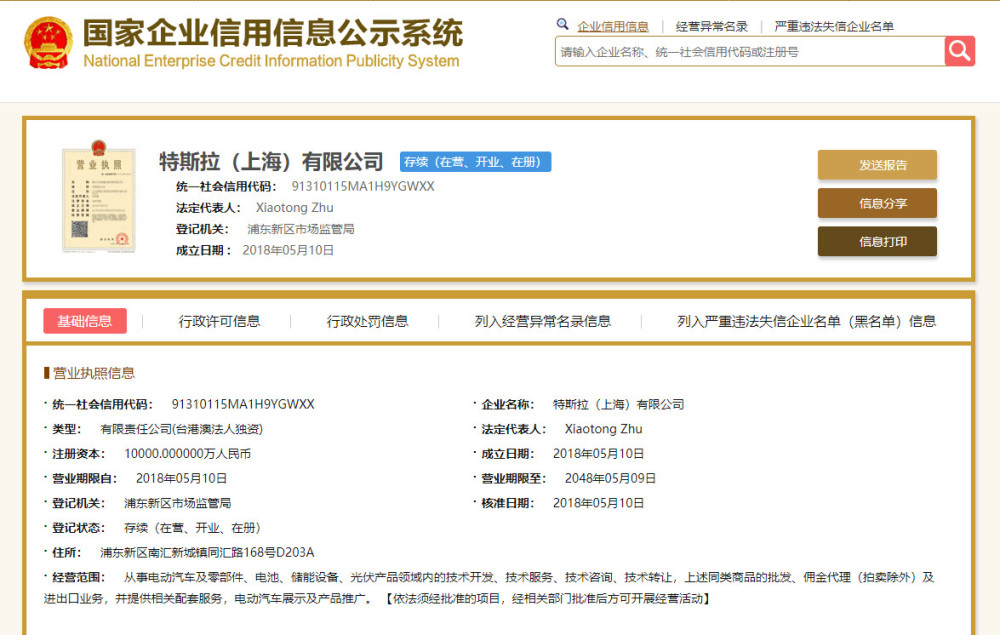Screen dimensions: 1000x635
Task: Click the 信息打印 button
Action: pyautogui.click(x=877, y=241)
